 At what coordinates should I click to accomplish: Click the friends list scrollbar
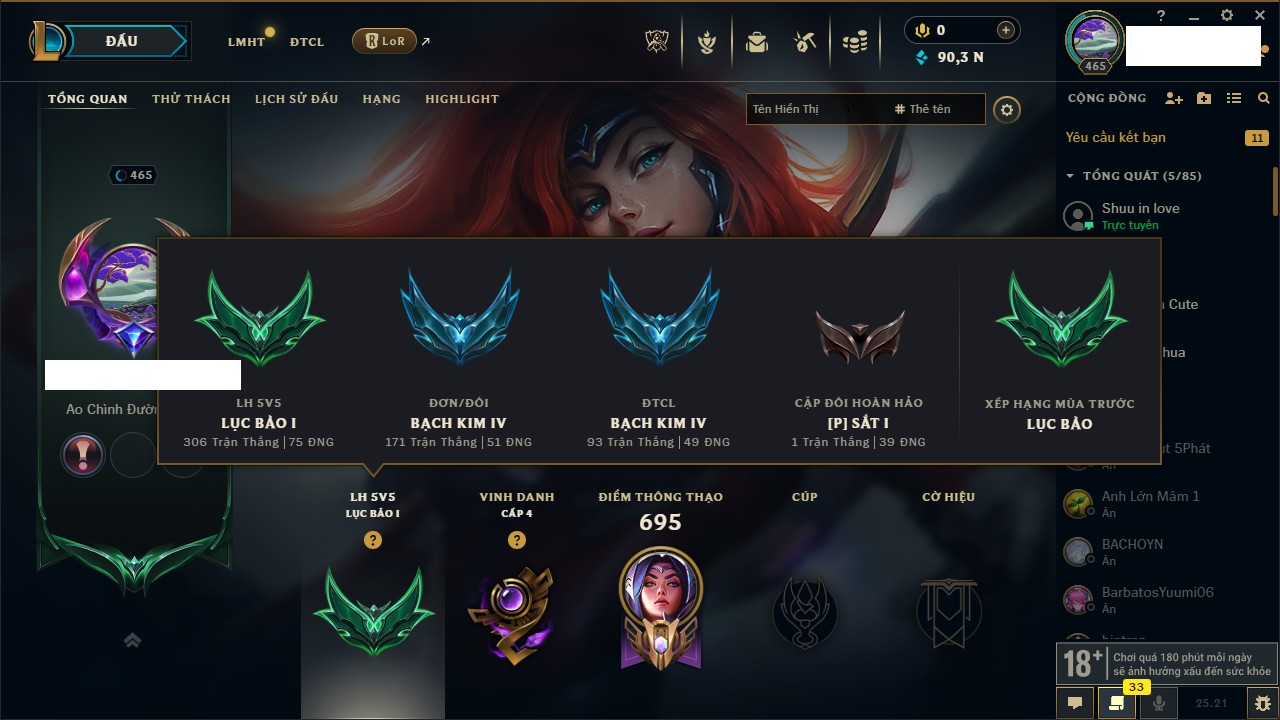pos(1275,190)
